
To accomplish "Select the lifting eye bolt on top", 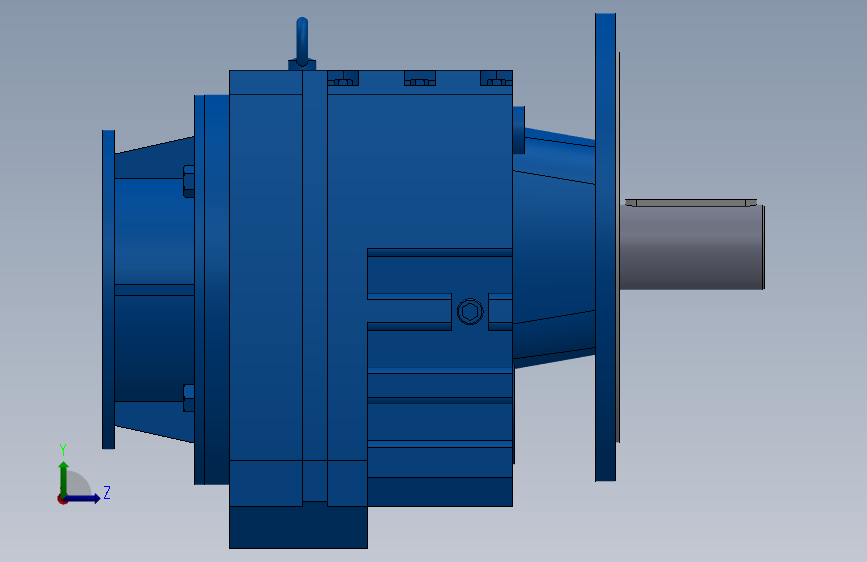I will (302, 44).
